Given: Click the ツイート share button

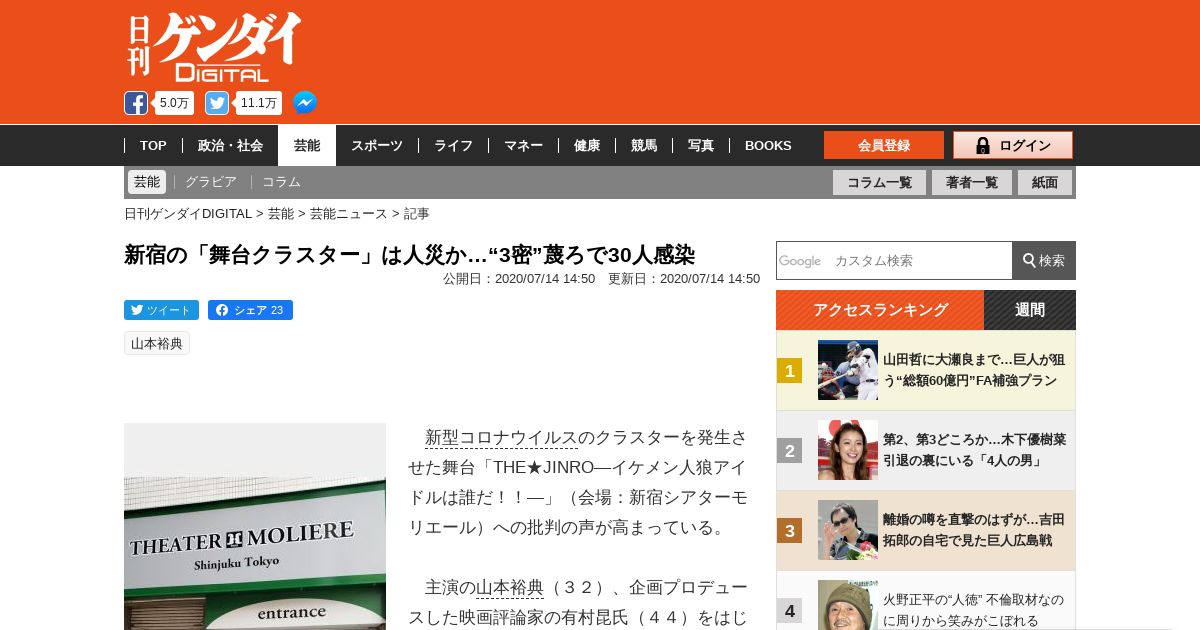Looking at the screenshot, I should tap(161, 310).
